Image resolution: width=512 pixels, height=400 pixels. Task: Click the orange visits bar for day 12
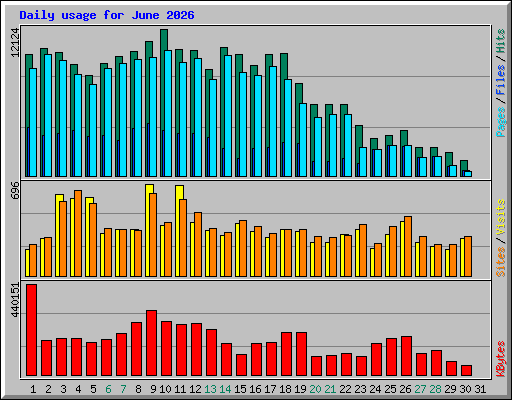click(x=198, y=244)
